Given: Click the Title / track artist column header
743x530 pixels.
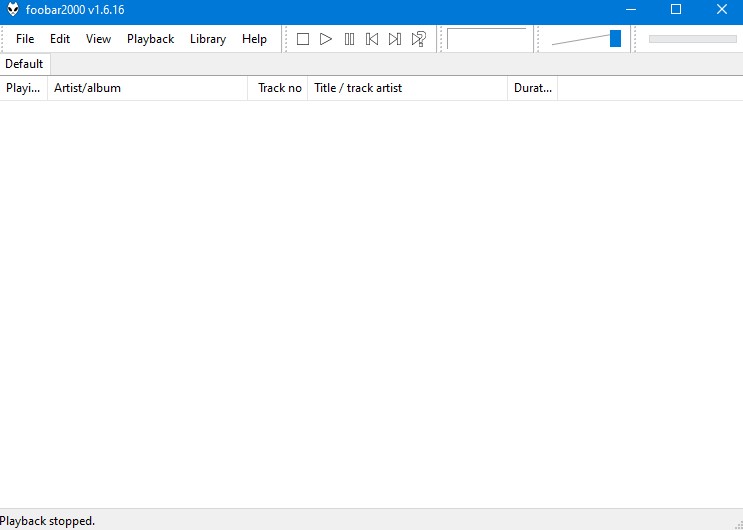Looking at the screenshot, I should click(407, 88).
